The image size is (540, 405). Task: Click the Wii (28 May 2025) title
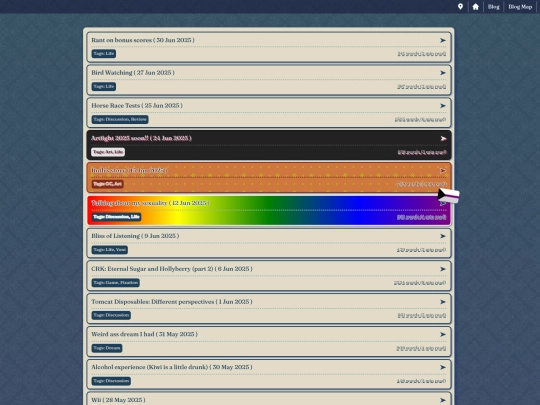[118, 400]
